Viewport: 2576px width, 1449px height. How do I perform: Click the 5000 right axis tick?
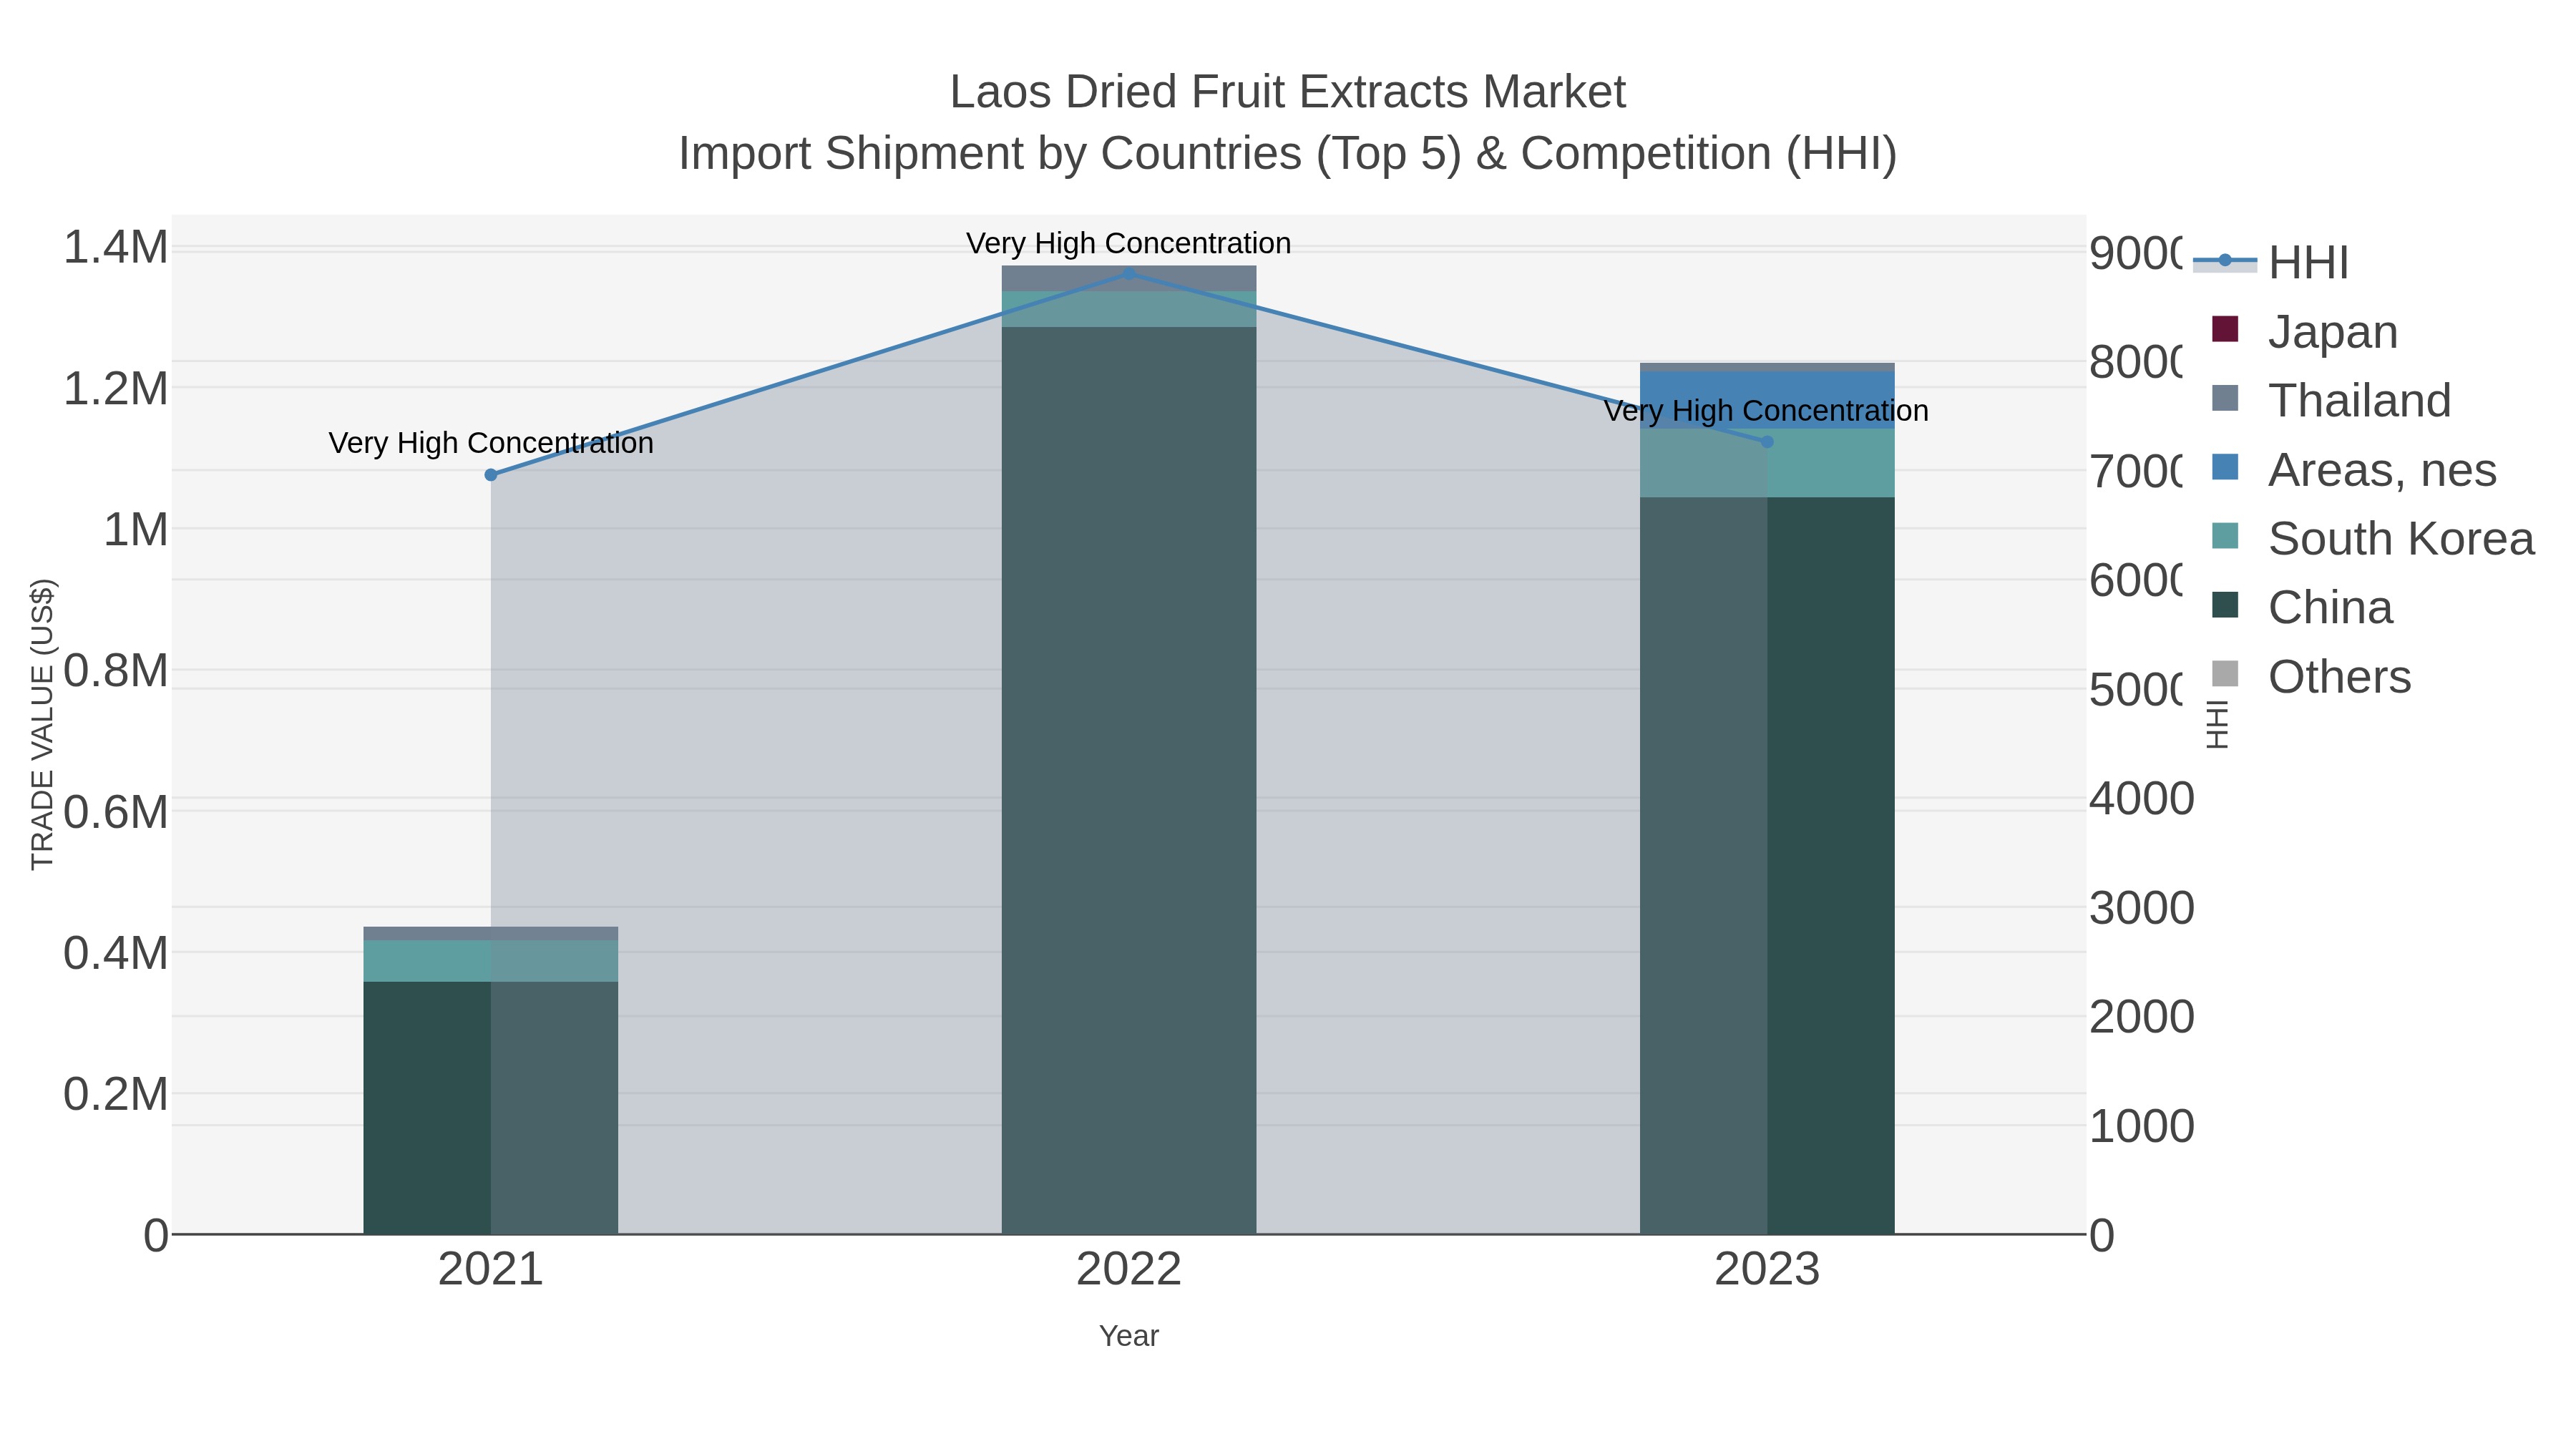tap(2136, 689)
